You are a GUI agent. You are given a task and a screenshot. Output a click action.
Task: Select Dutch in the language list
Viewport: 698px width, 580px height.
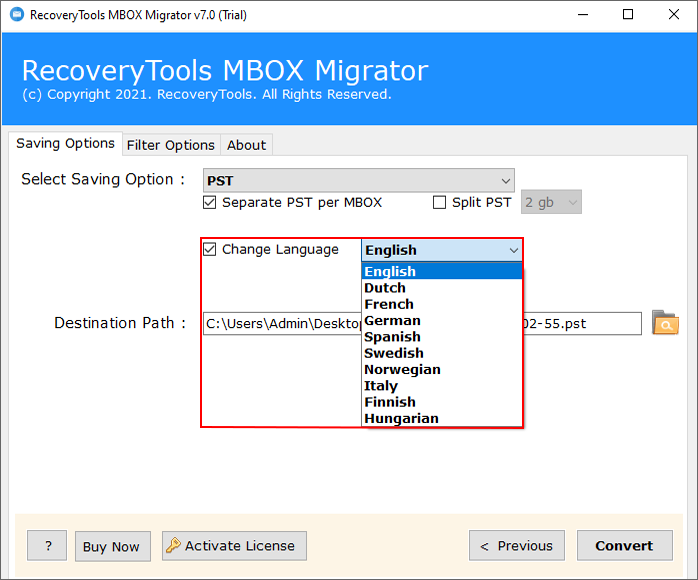click(x=442, y=288)
